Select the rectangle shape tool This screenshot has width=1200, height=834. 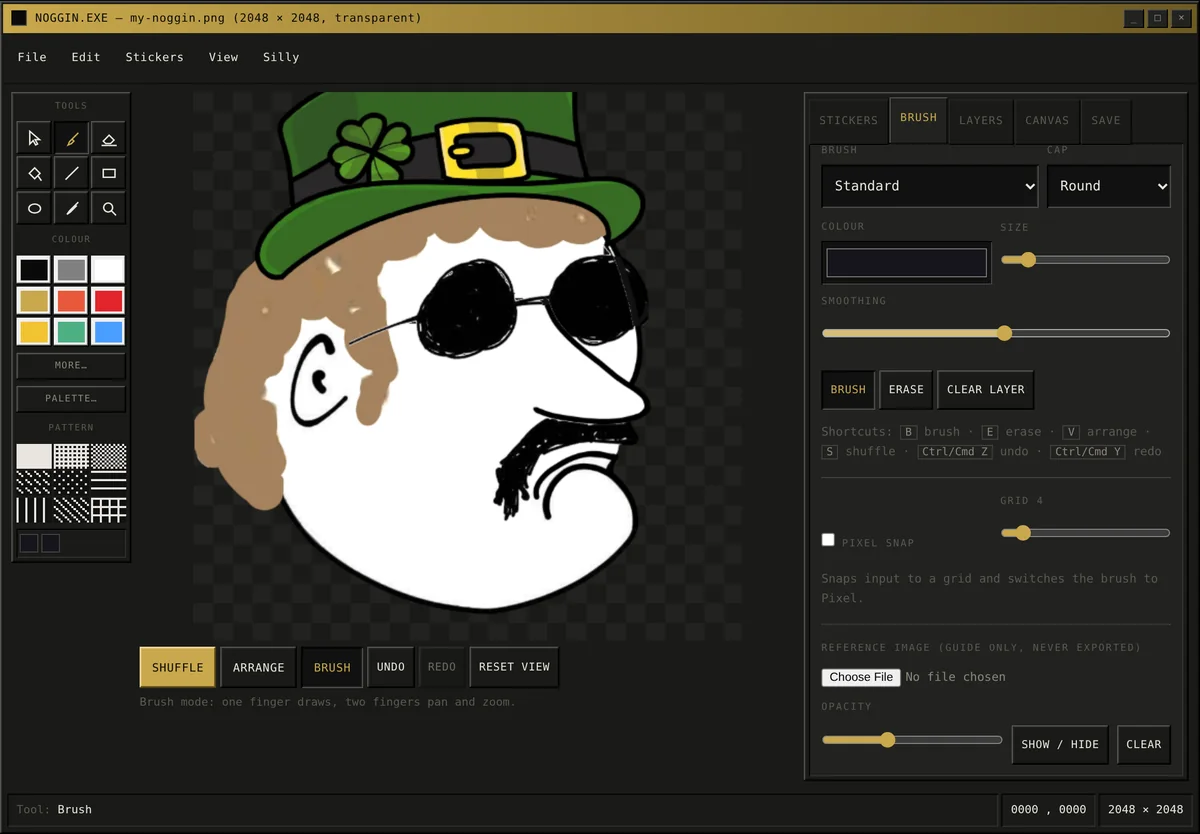[x=109, y=173]
